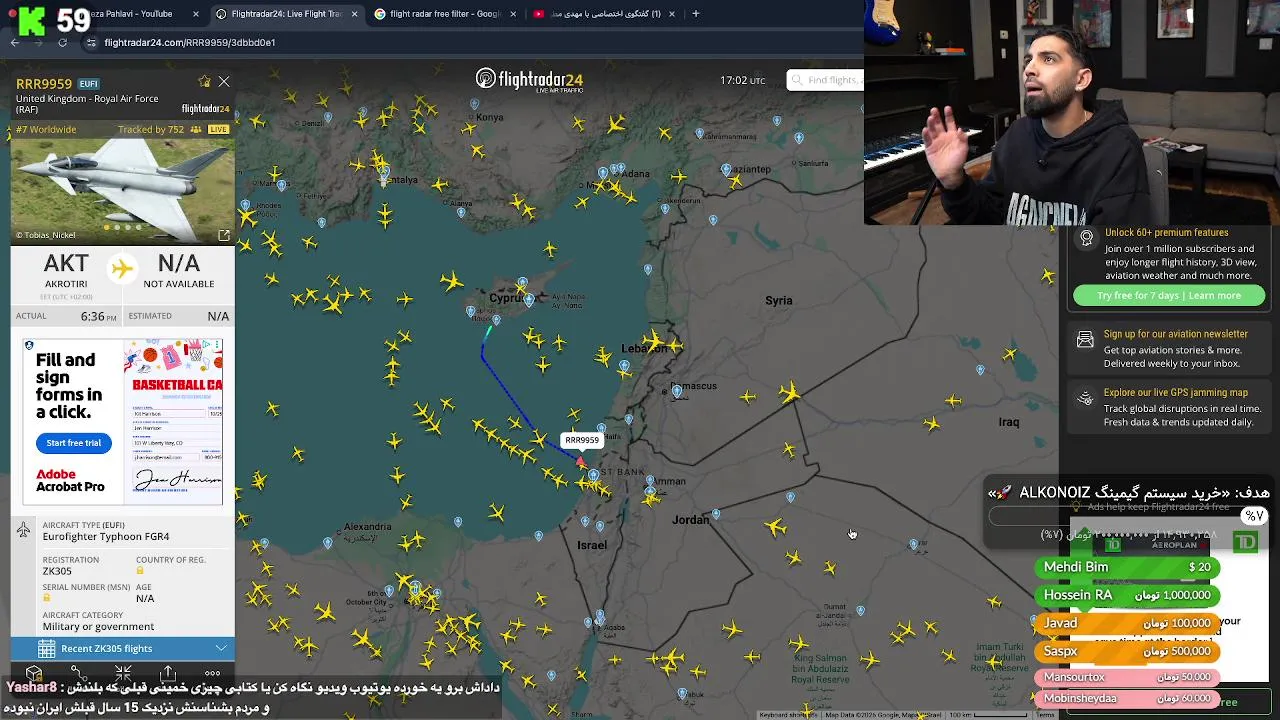Click the address bar URL flightradar24.com

click(x=189, y=43)
